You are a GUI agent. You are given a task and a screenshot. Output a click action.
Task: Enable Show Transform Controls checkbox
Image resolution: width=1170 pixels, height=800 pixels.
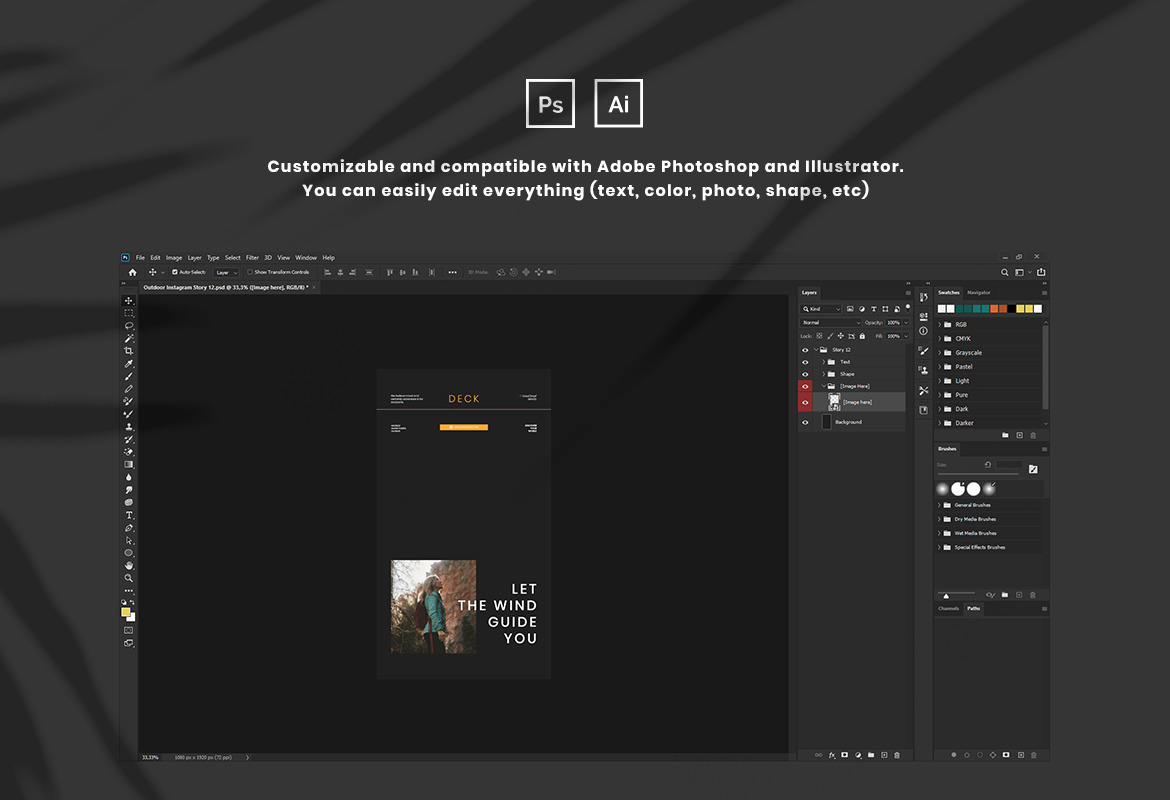point(250,272)
